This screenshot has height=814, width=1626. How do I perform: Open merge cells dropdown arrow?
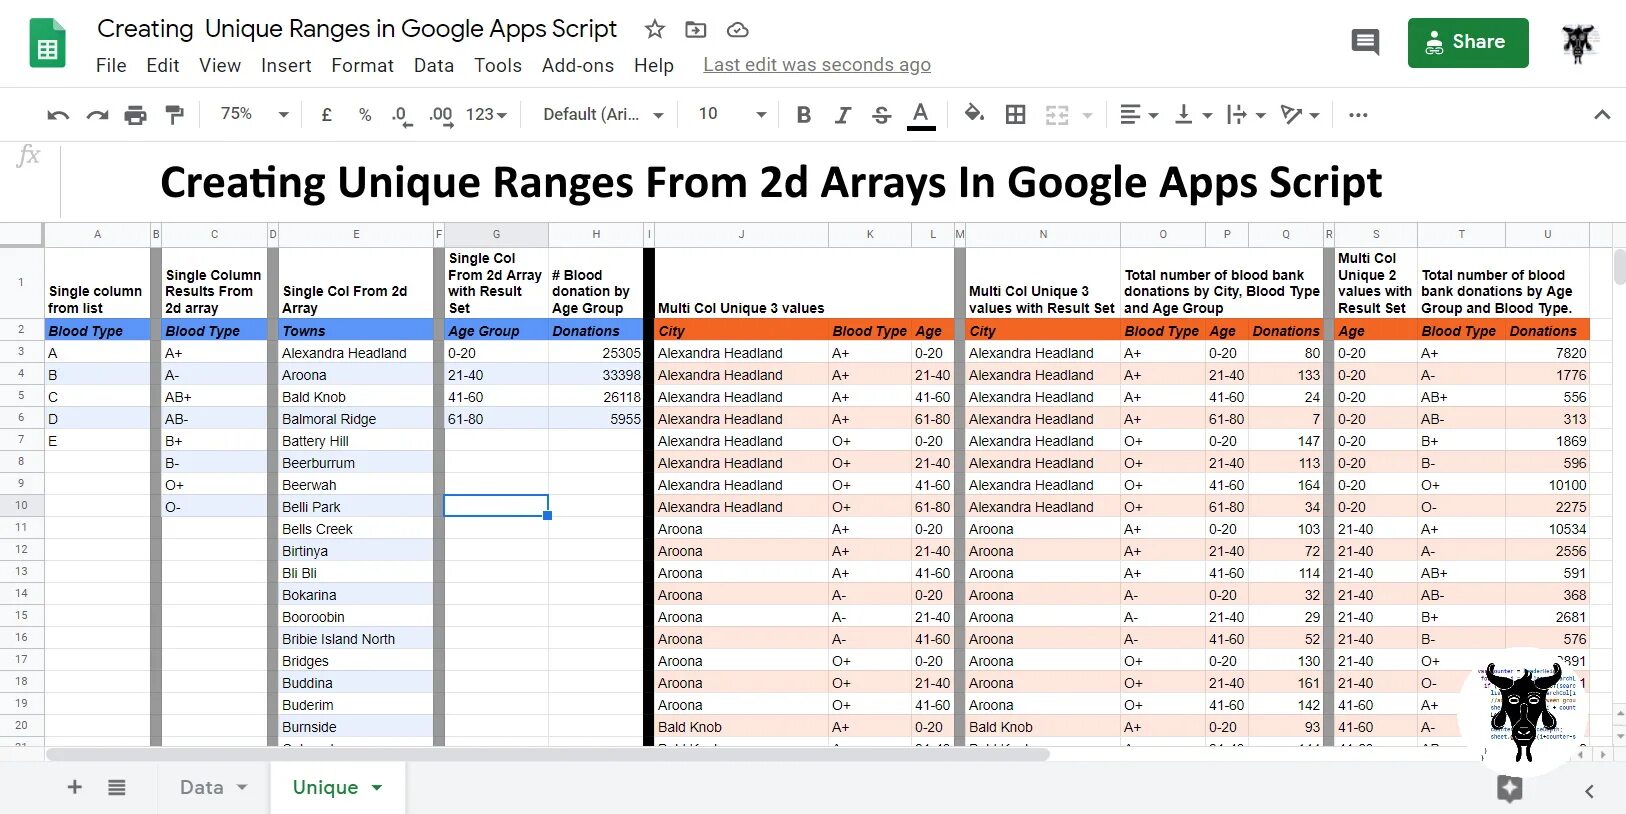click(x=1087, y=116)
